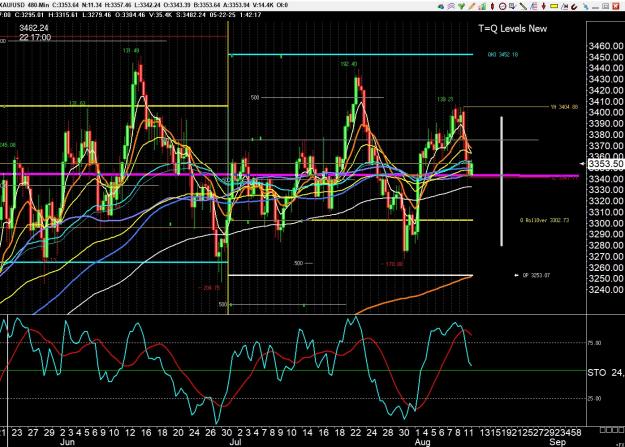Select the yellow rectangle tool icon
This screenshot has width=625, height=447.
pyautogui.click(x=554, y=6)
